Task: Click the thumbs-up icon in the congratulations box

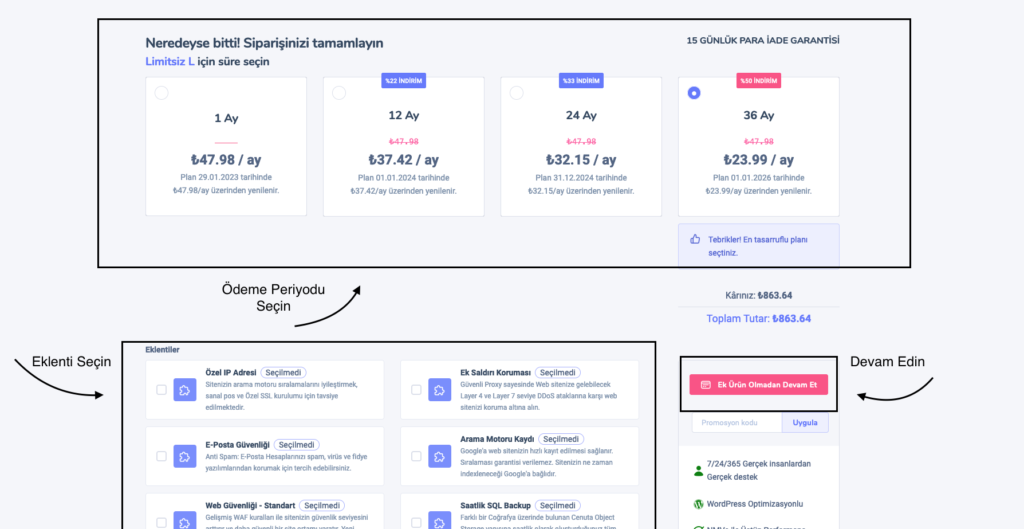Action: point(695,240)
